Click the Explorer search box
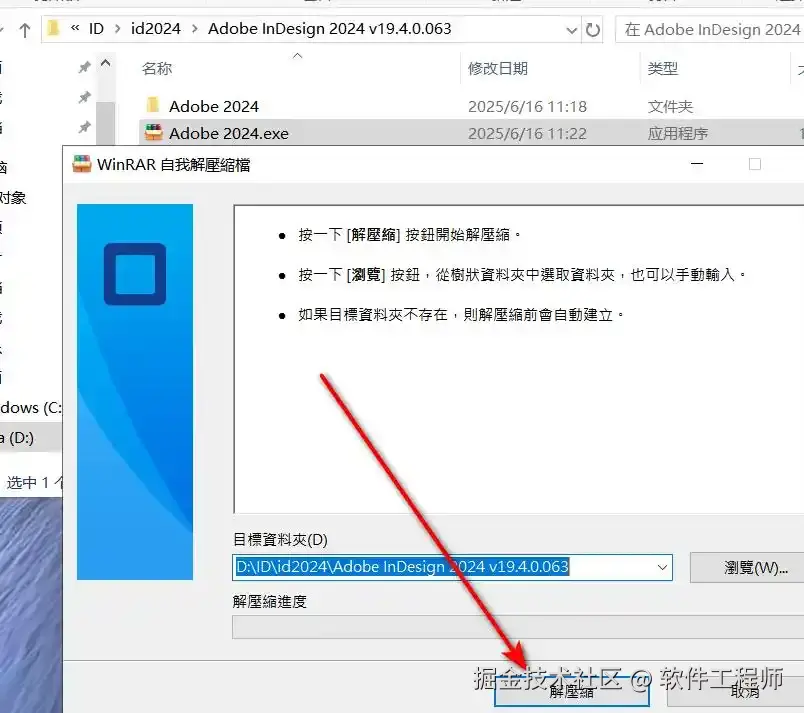Viewport: 804px width, 713px height. click(711, 30)
